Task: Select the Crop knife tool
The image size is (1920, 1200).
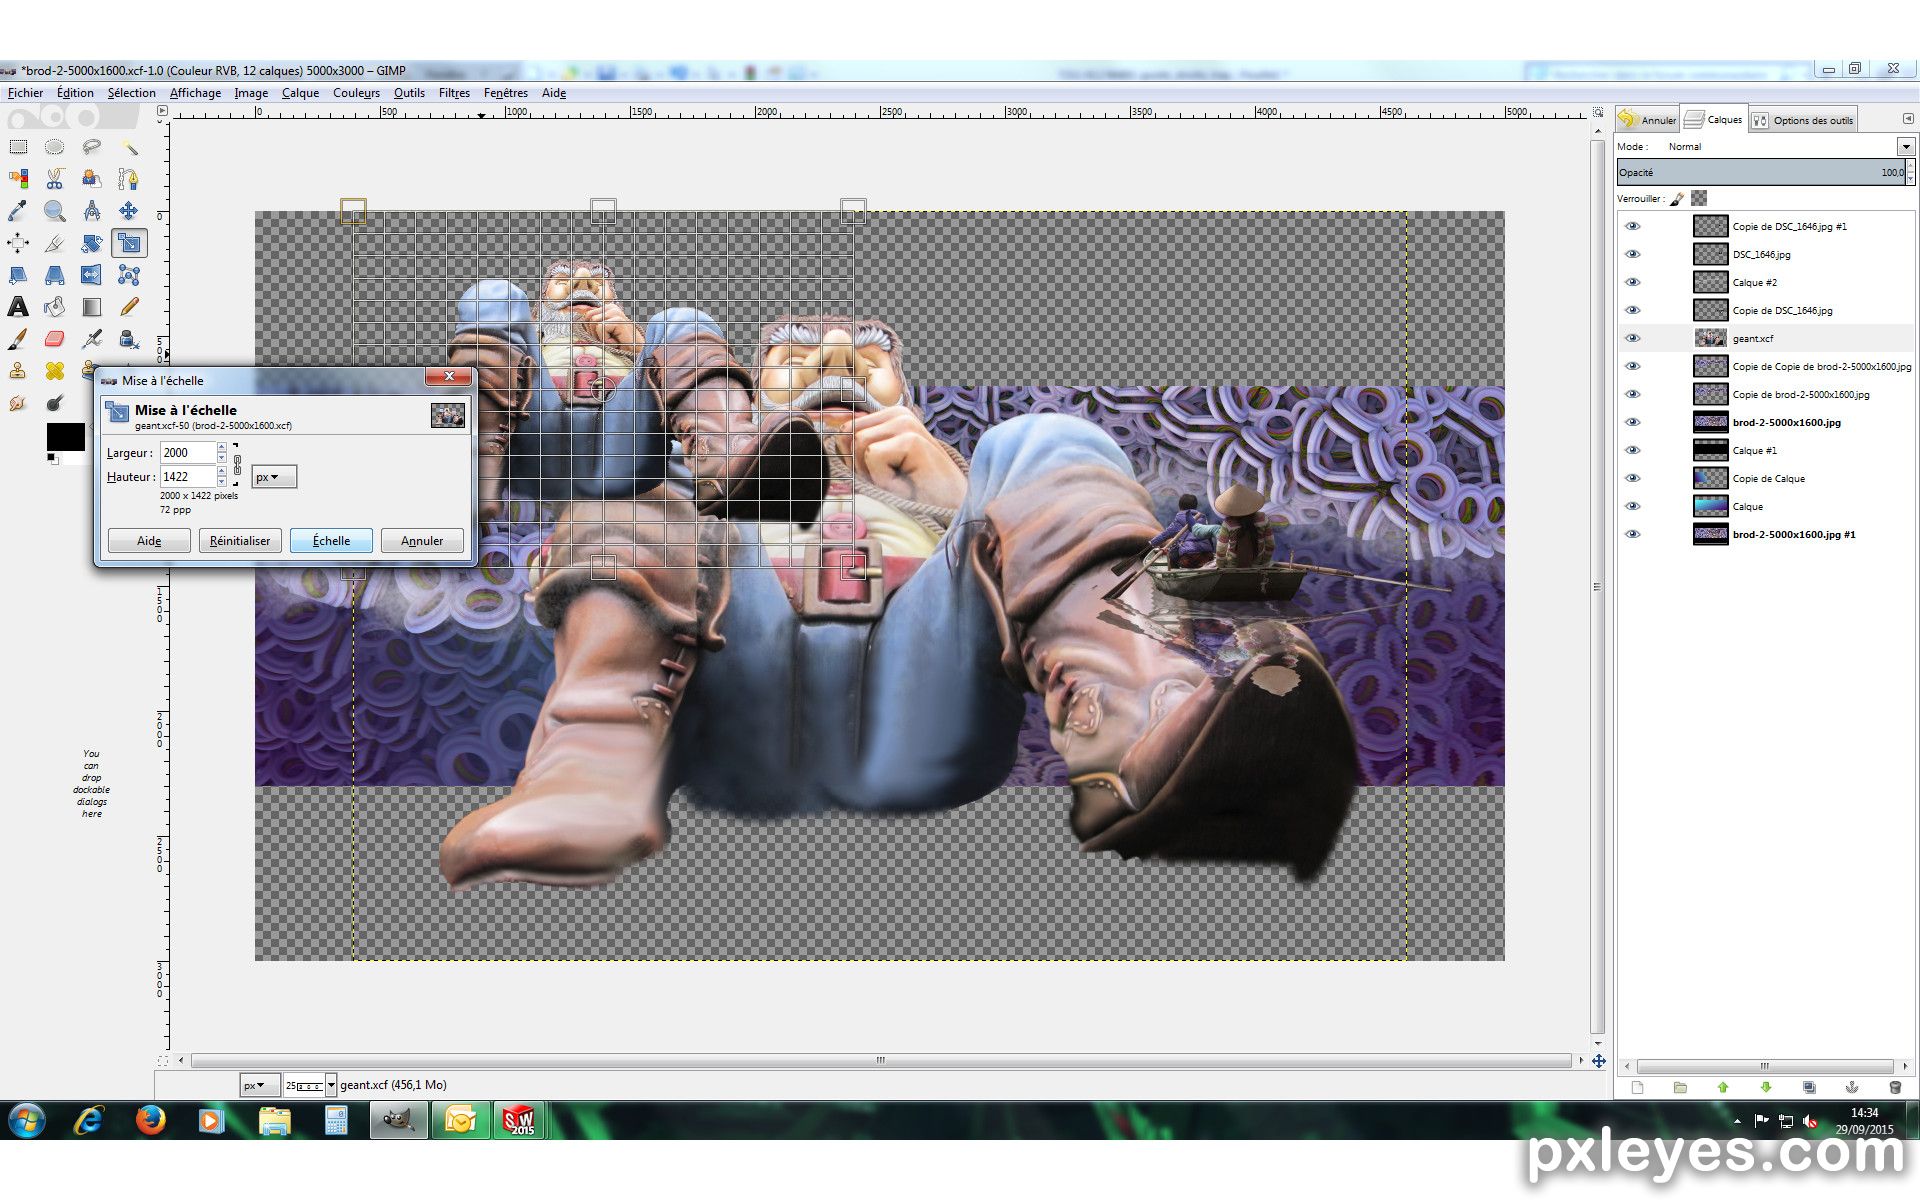Action: [x=55, y=243]
